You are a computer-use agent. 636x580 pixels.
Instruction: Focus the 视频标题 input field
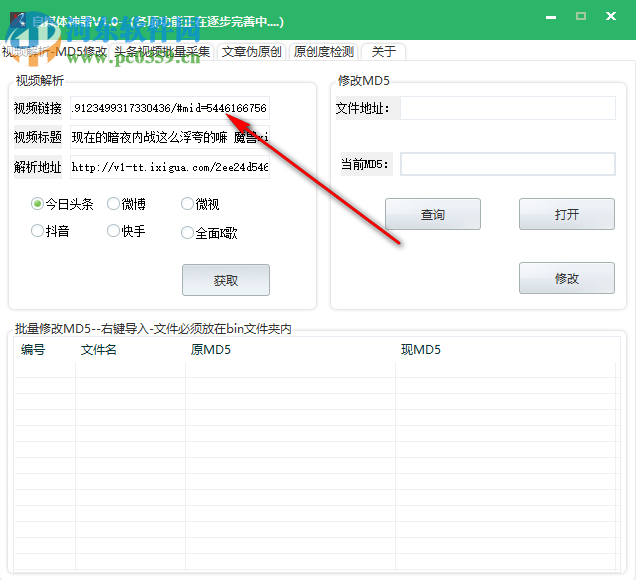(170, 137)
